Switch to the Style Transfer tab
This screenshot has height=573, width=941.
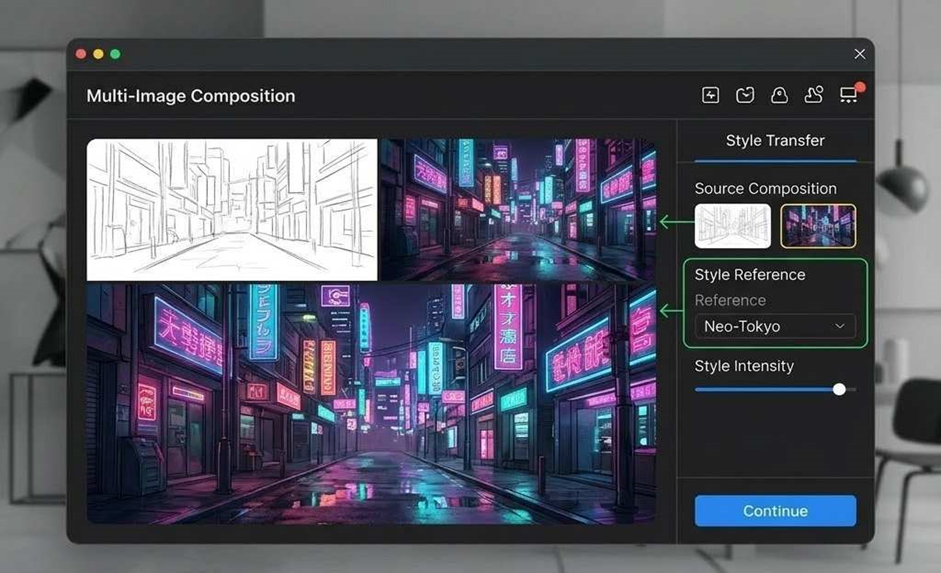pyautogui.click(x=775, y=141)
